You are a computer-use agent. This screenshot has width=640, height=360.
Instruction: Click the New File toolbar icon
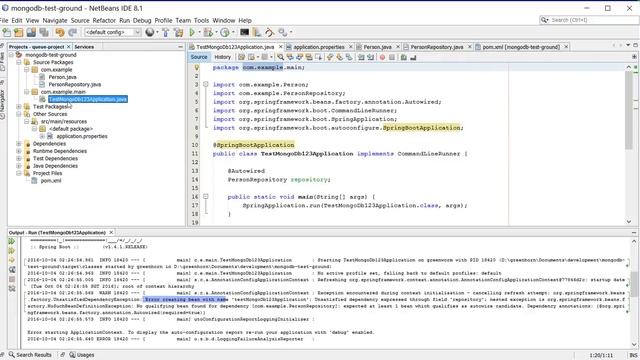point(7,32)
